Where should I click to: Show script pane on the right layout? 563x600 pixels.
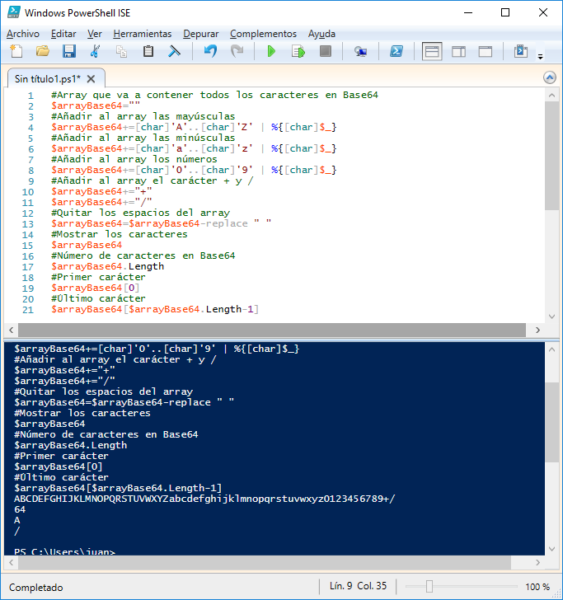[x=459, y=51]
